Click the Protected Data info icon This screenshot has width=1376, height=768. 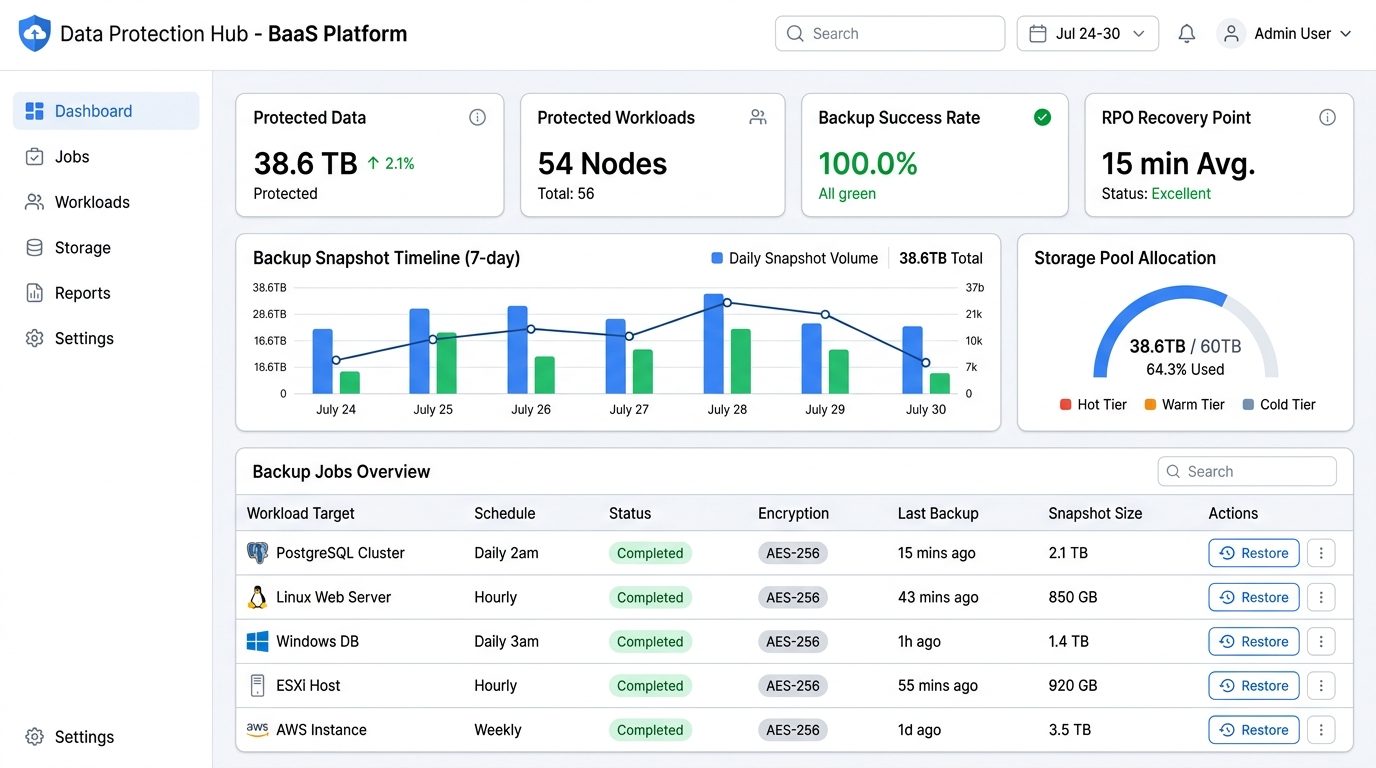point(478,117)
